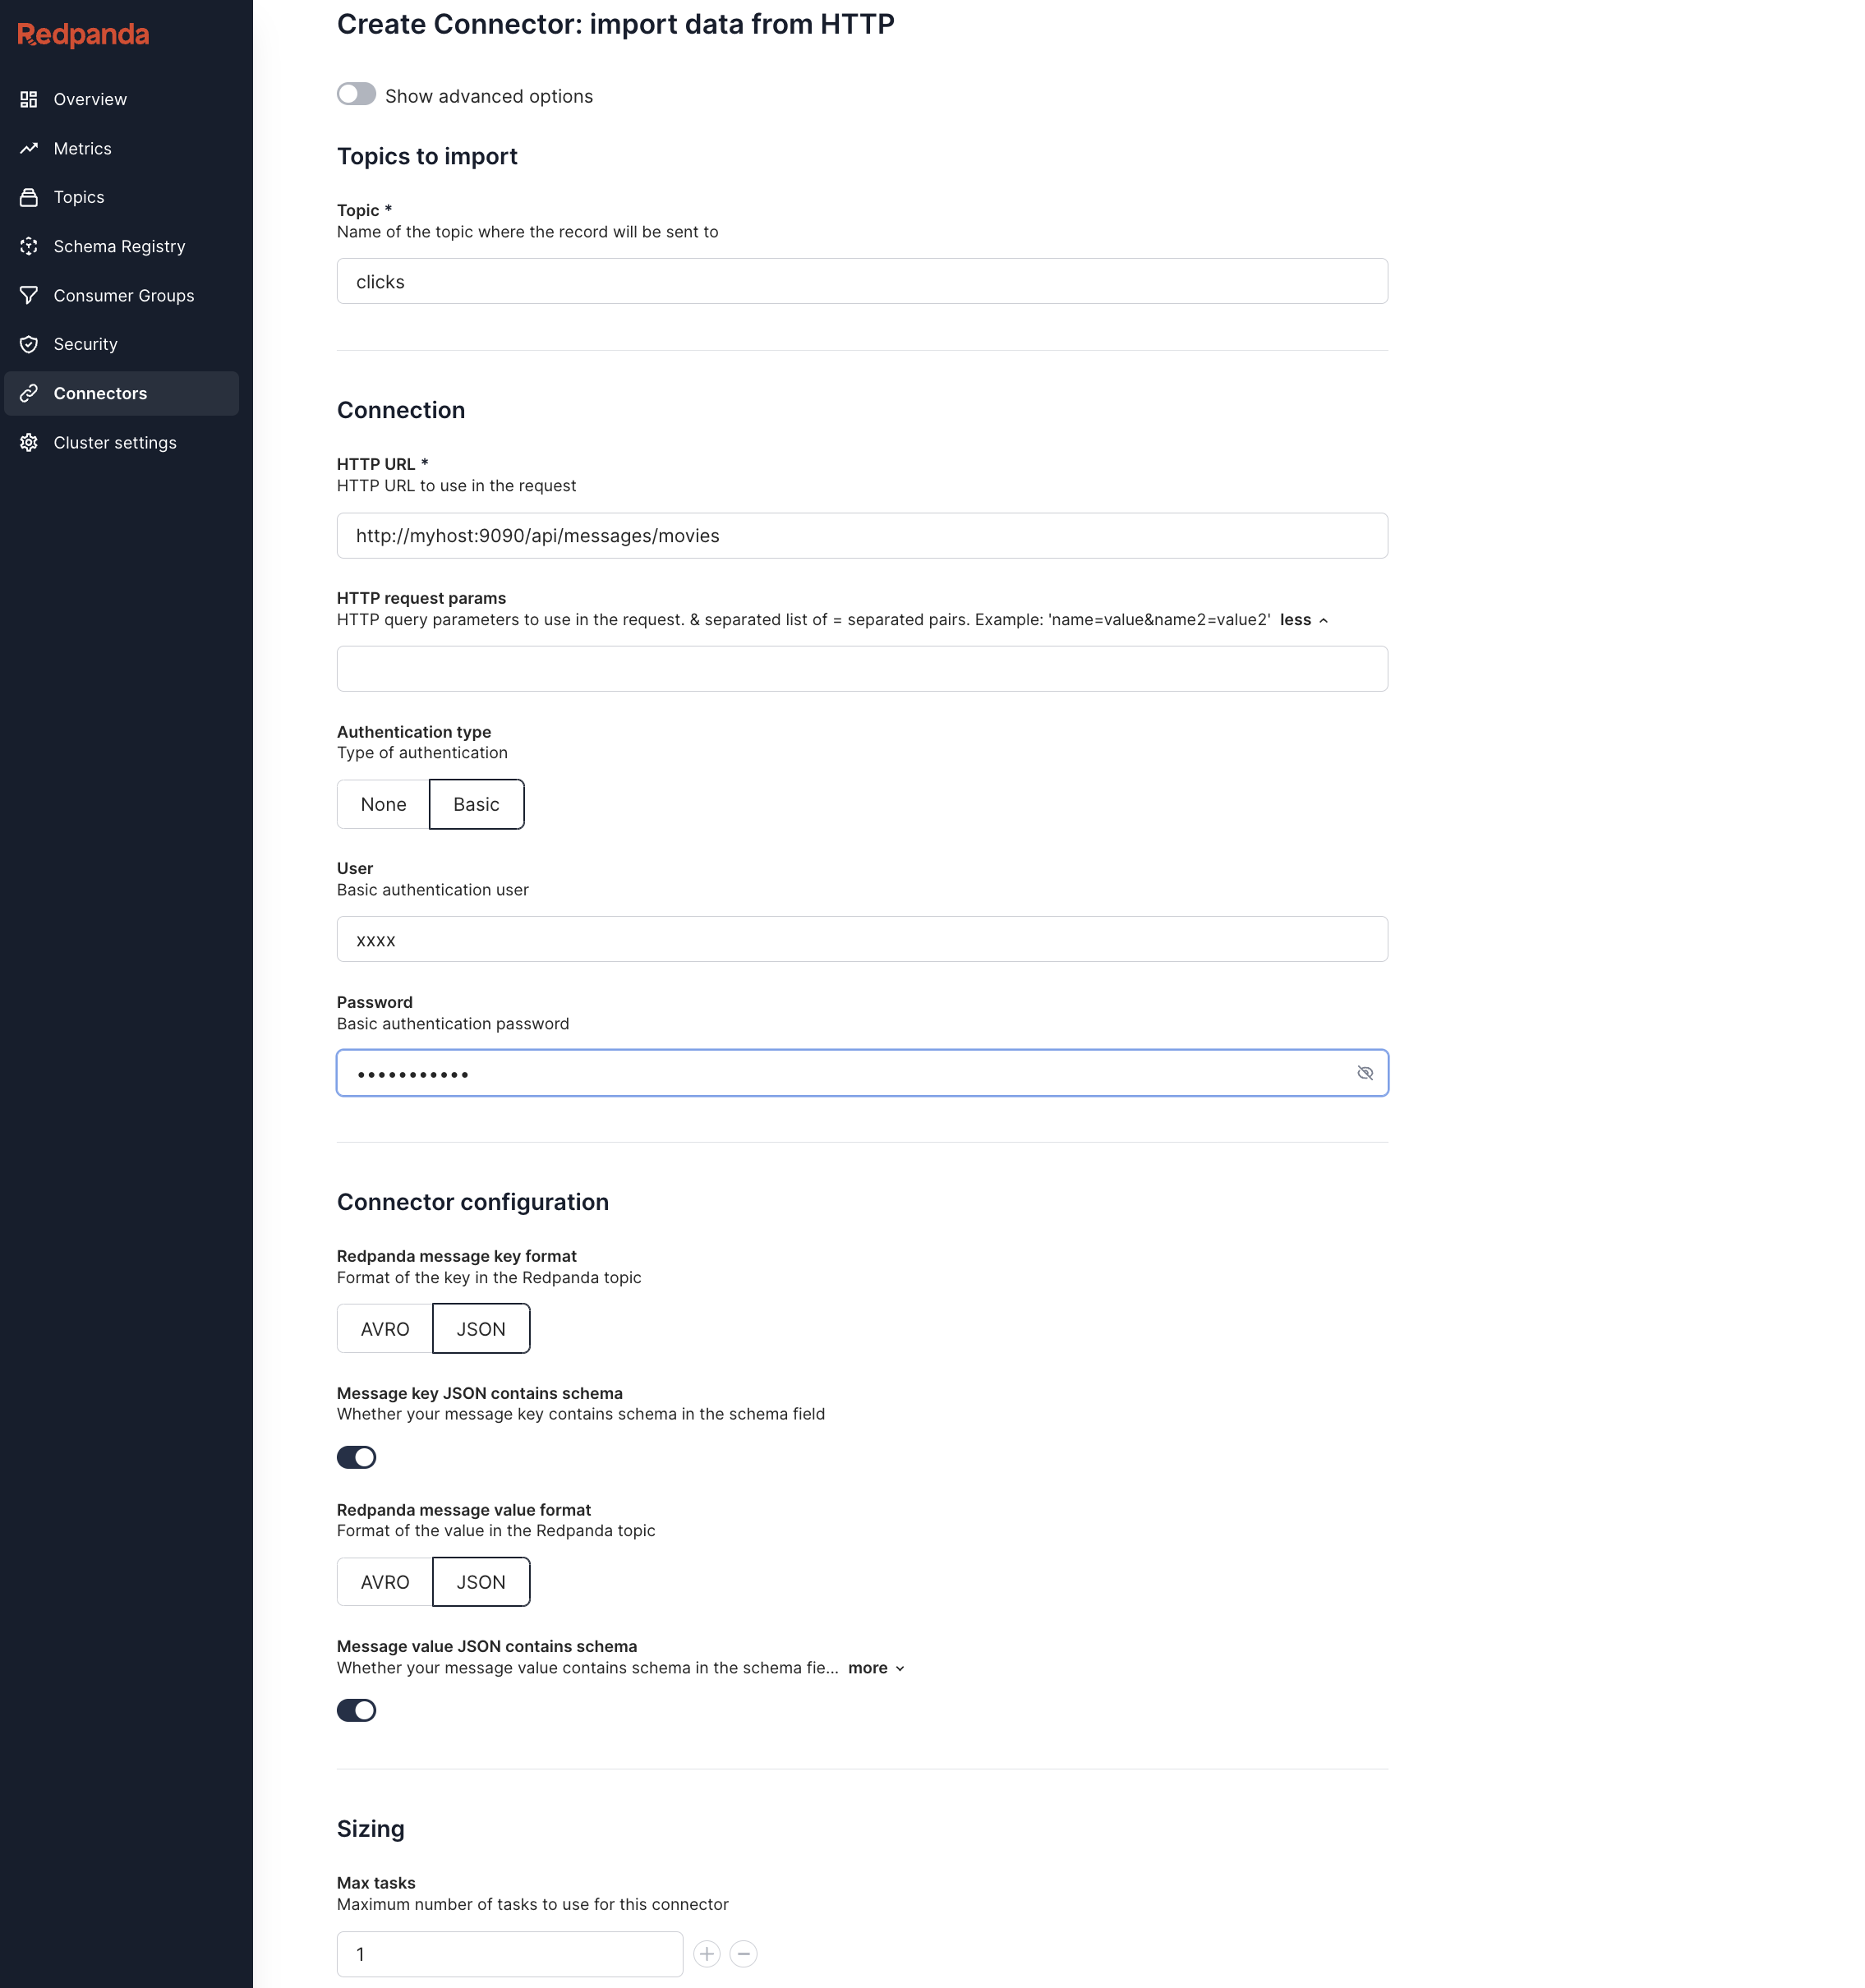Disable Message value JSON contains schema
Viewport: 1865px width, 1988px height.
pyautogui.click(x=356, y=1710)
